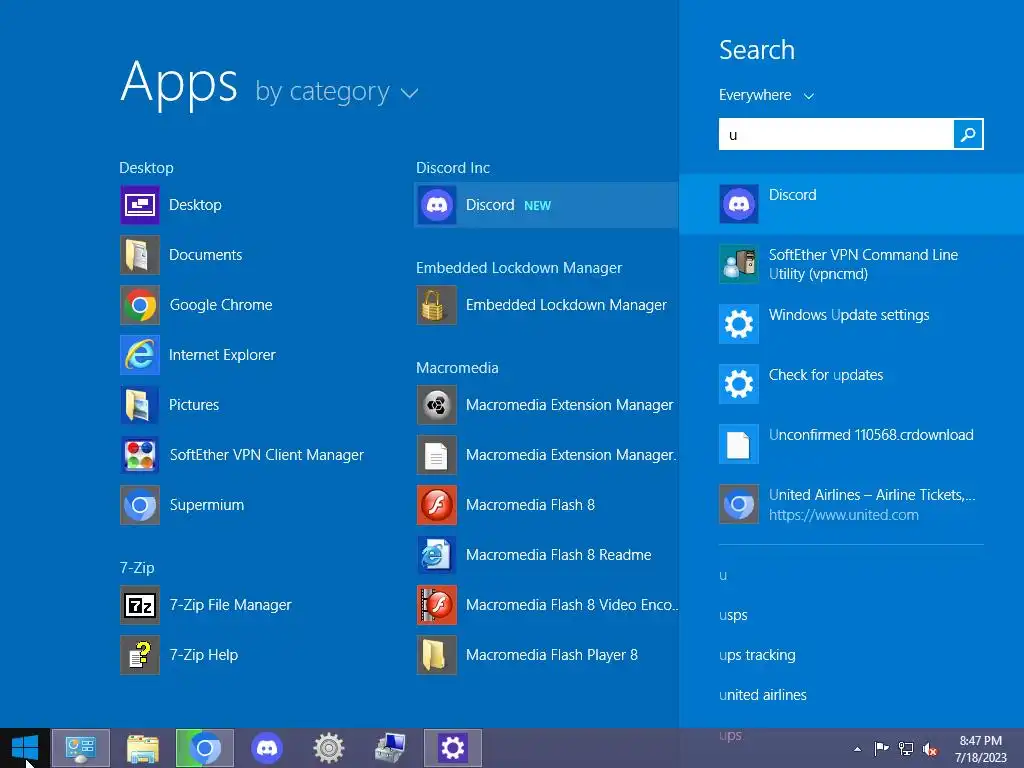1024x768 pixels.
Task: Open the Documents folder icon
Action: click(x=140, y=255)
